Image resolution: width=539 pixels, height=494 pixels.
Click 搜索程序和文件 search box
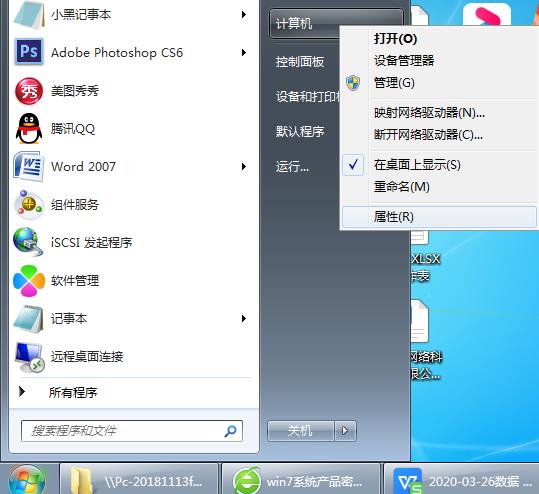click(132, 431)
